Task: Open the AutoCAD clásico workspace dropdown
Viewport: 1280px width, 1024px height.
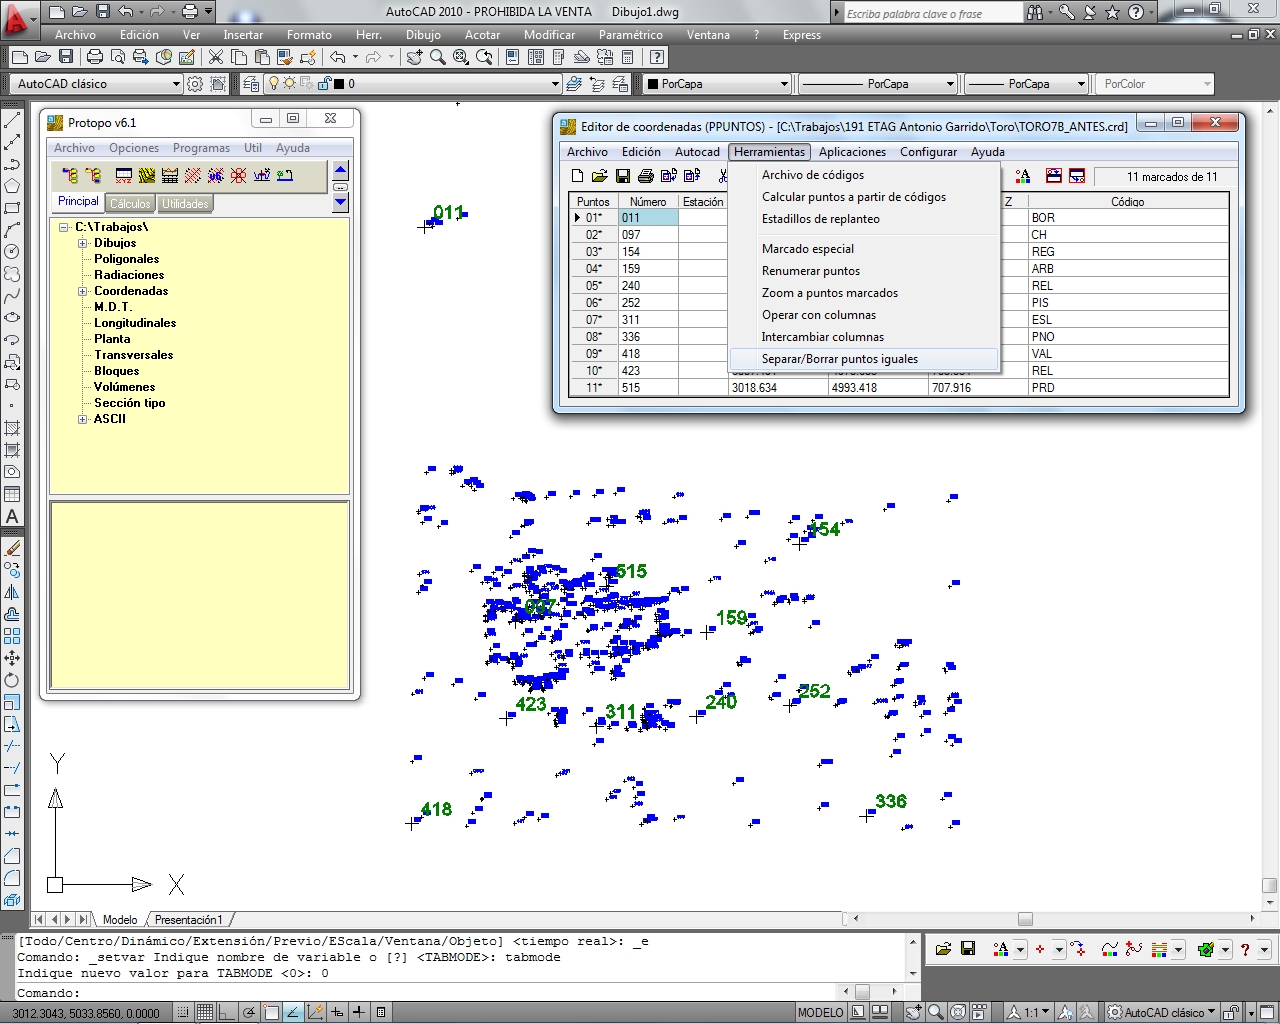Action: click(x=96, y=84)
